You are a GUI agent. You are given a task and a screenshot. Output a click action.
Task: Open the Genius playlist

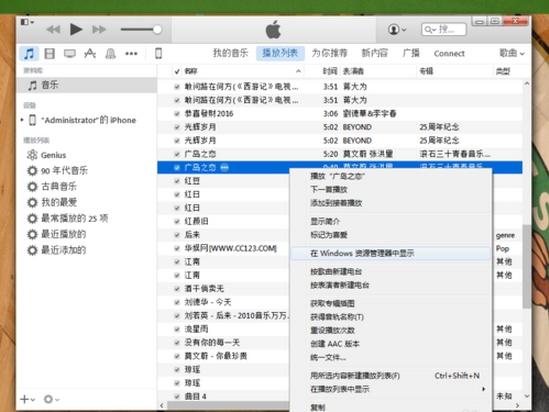click(x=53, y=155)
